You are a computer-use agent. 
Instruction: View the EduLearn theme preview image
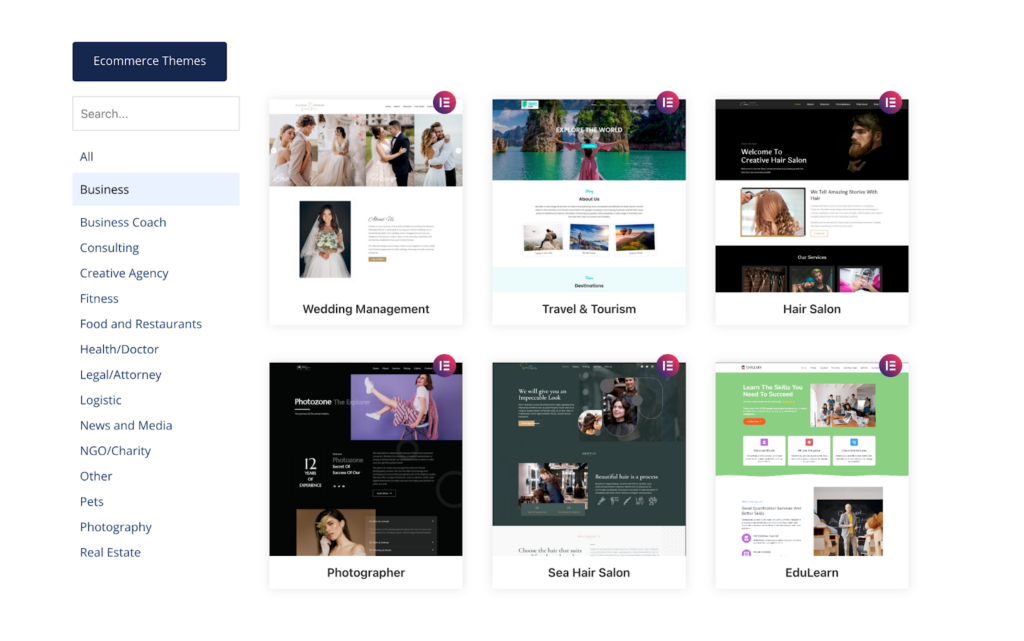[812, 459]
